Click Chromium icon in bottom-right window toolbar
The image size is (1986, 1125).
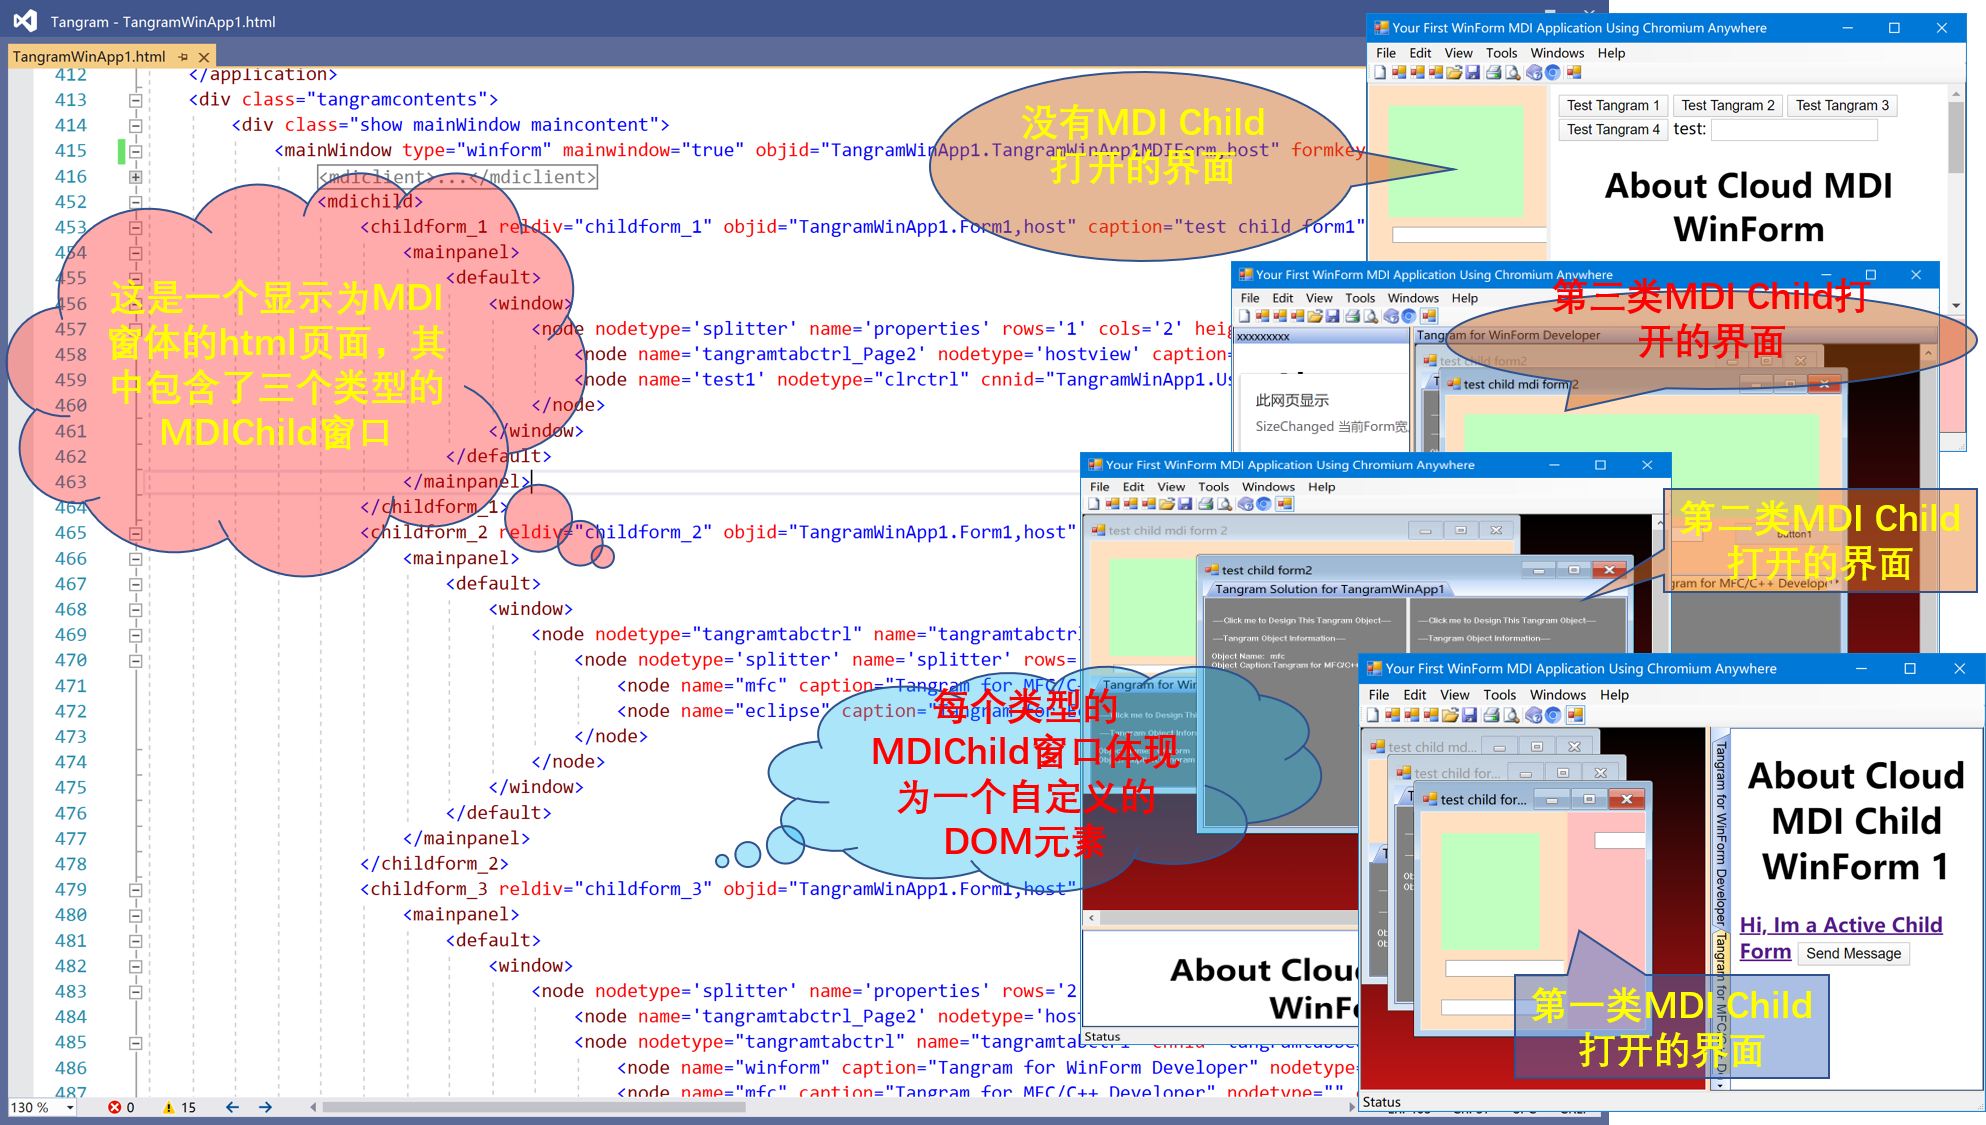point(1553,716)
